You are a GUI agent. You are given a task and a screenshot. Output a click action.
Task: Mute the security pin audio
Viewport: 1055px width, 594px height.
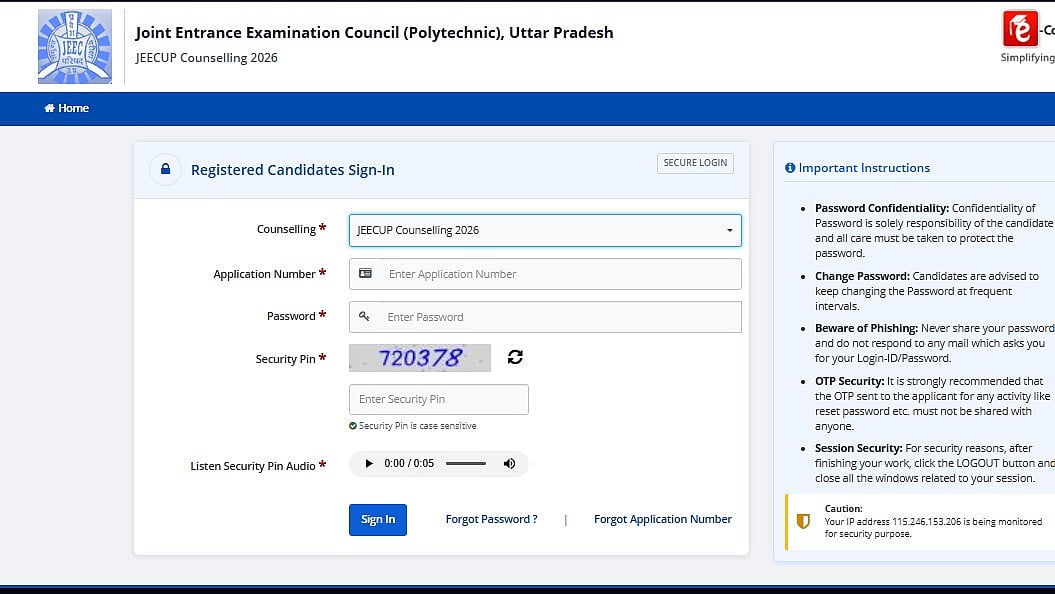(x=509, y=463)
